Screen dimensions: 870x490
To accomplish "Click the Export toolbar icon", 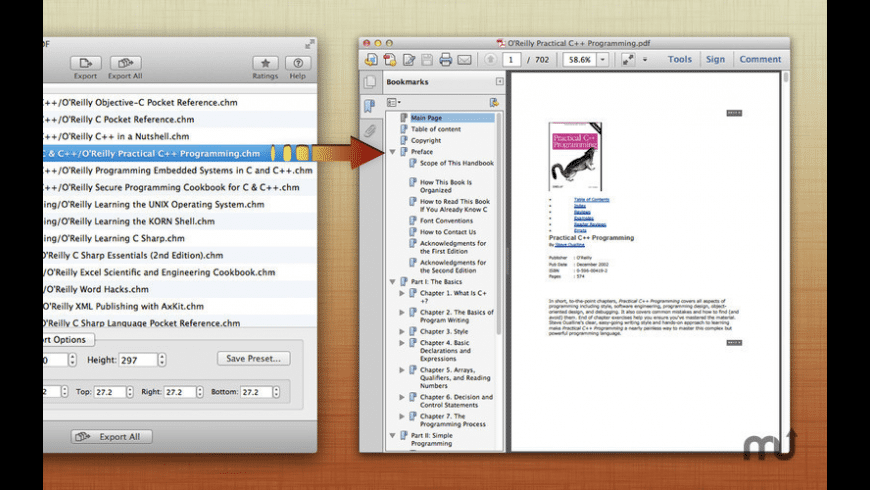I will (x=85, y=63).
